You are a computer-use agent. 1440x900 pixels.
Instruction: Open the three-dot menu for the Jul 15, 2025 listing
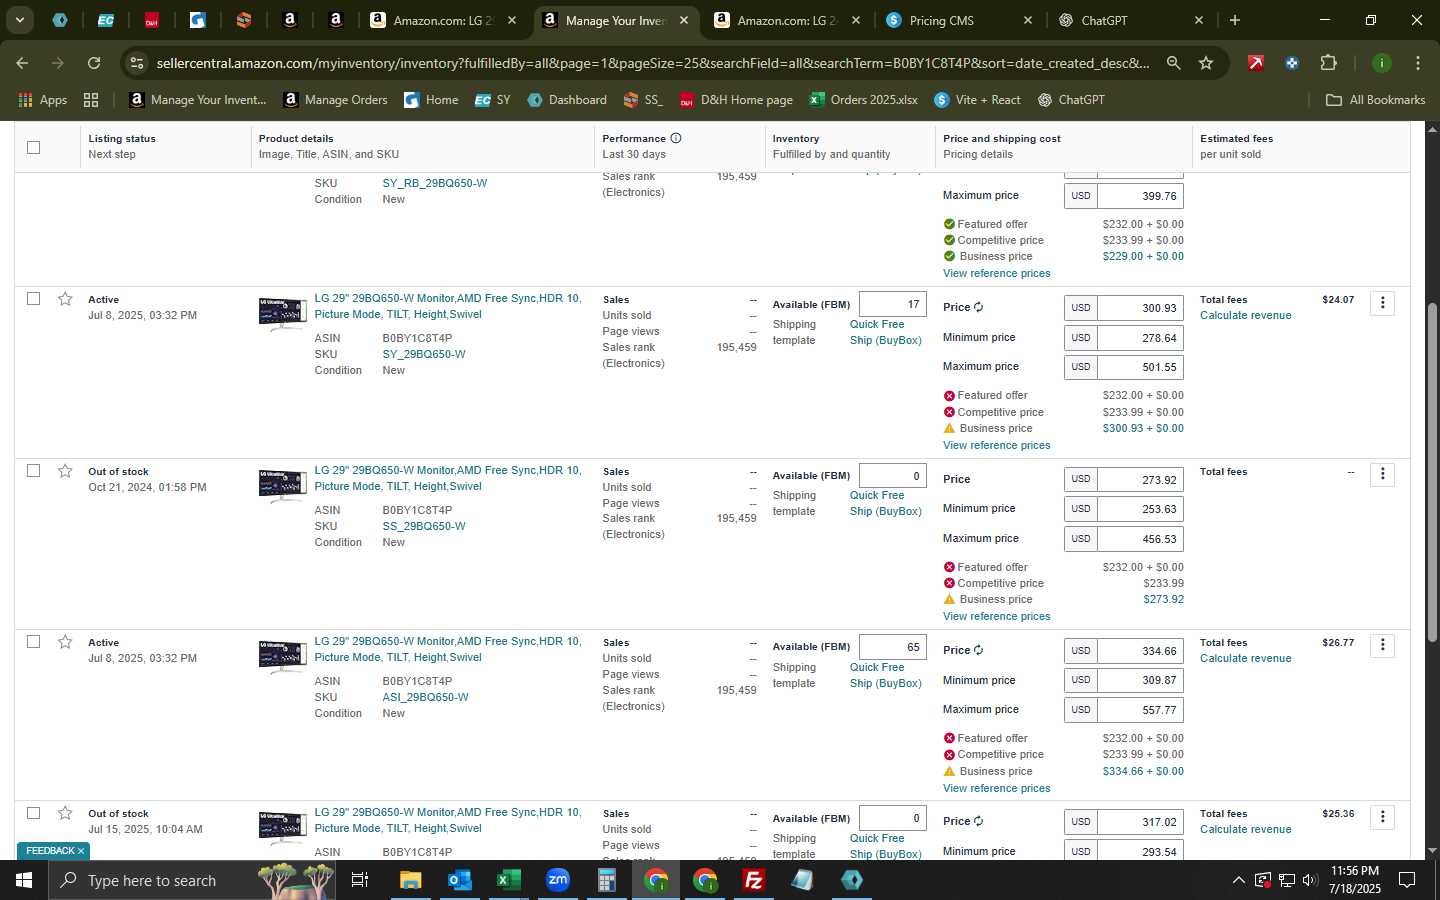[x=1382, y=817]
